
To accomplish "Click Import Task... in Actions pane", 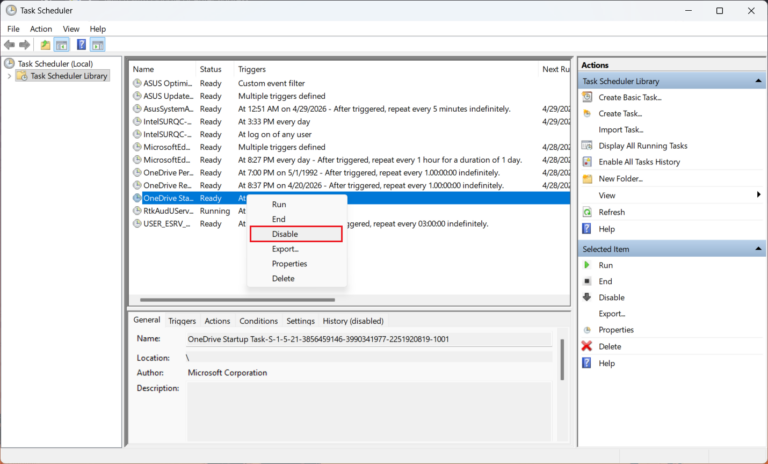I will [621, 129].
